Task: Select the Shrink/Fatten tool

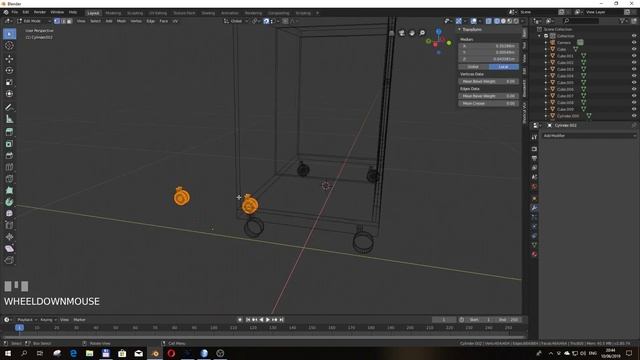Action: point(9,237)
